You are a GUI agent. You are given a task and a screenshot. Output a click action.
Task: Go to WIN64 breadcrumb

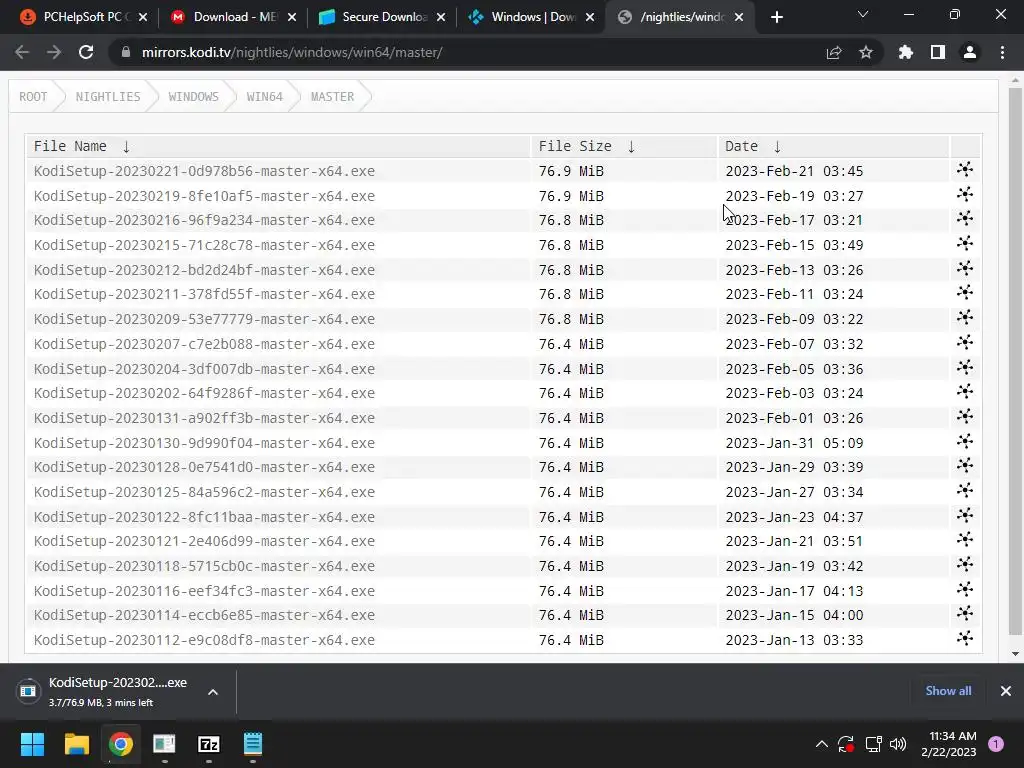click(x=264, y=97)
